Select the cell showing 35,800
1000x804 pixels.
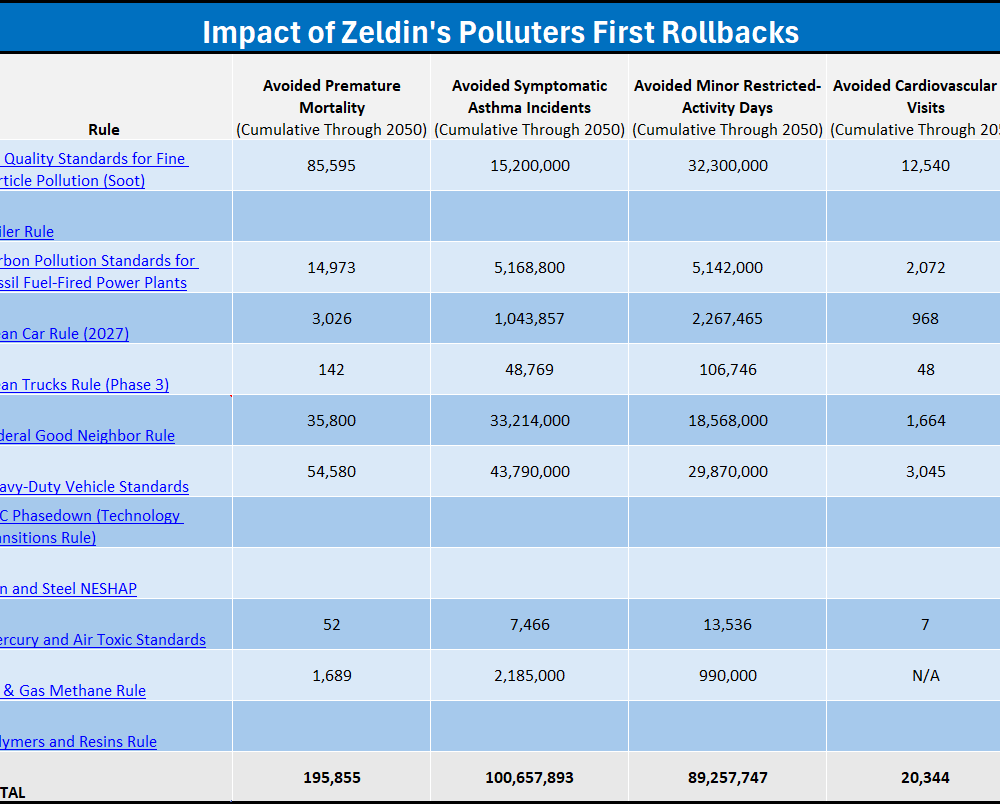coord(332,420)
